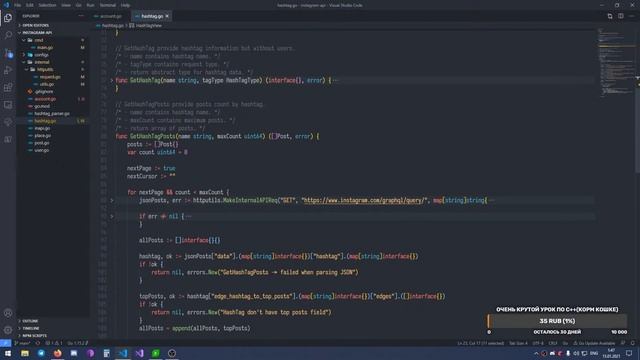Open the File menu

[x=18, y=5]
